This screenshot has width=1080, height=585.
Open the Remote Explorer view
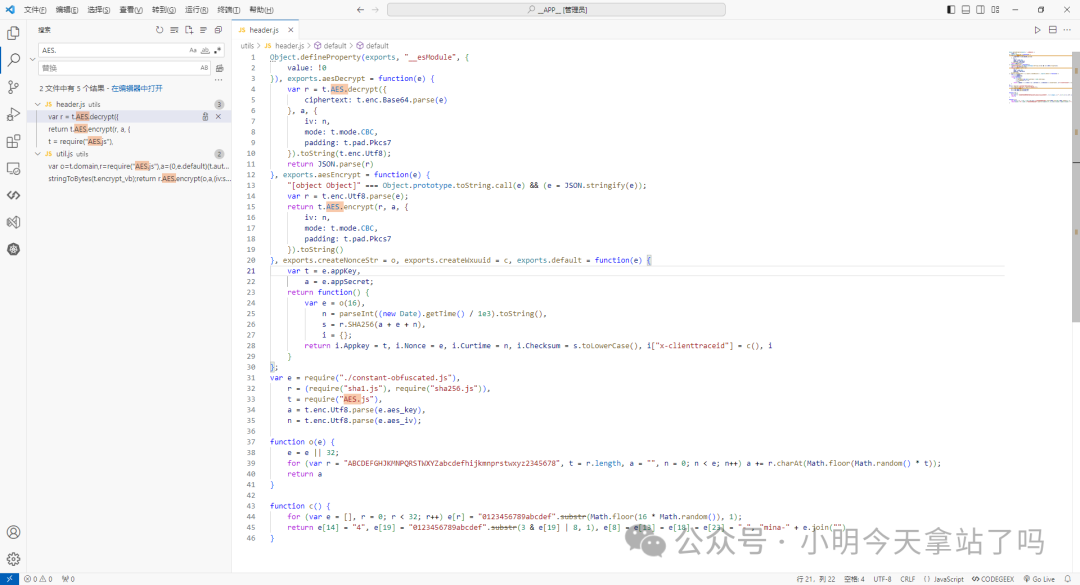[x=13, y=168]
